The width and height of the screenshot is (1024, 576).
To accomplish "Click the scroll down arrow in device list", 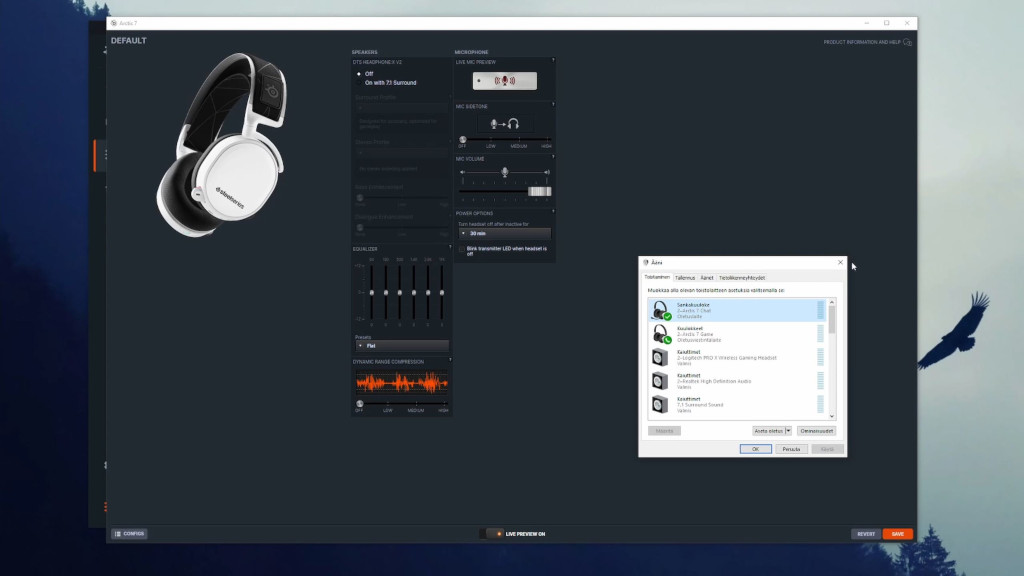I will coord(832,416).
